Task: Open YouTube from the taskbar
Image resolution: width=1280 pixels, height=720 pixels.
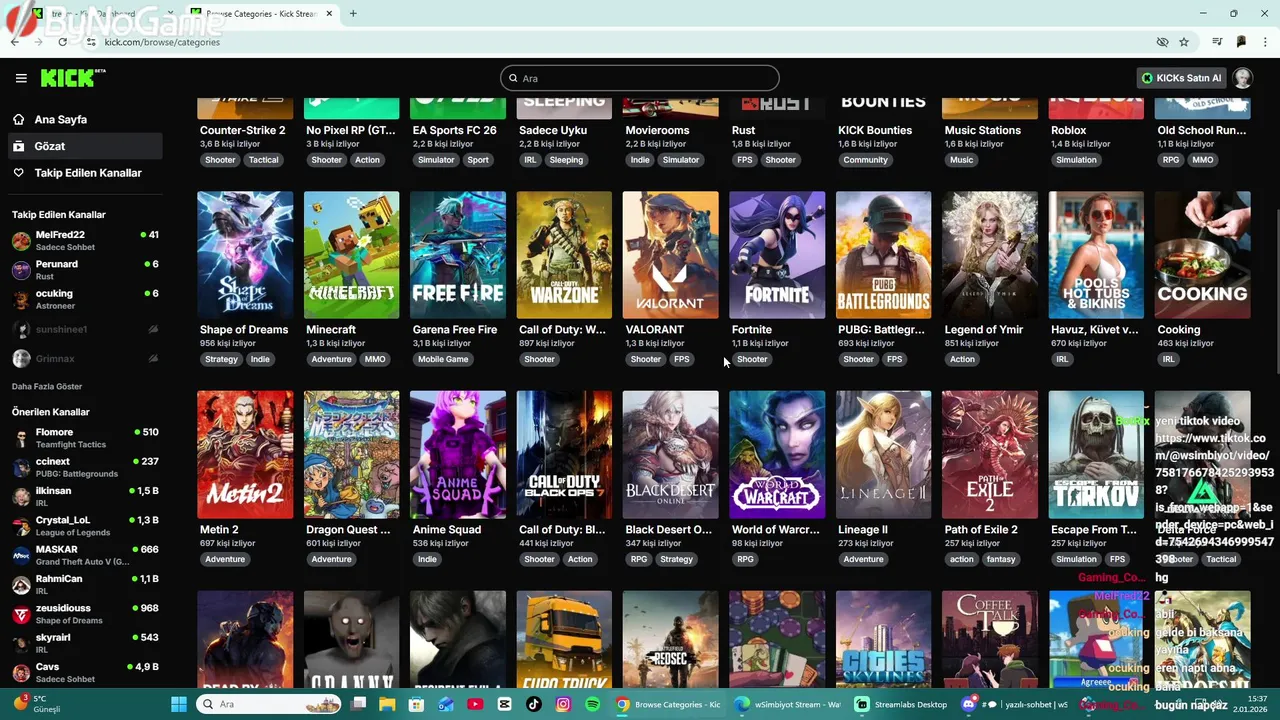Action: pos(475,704)
